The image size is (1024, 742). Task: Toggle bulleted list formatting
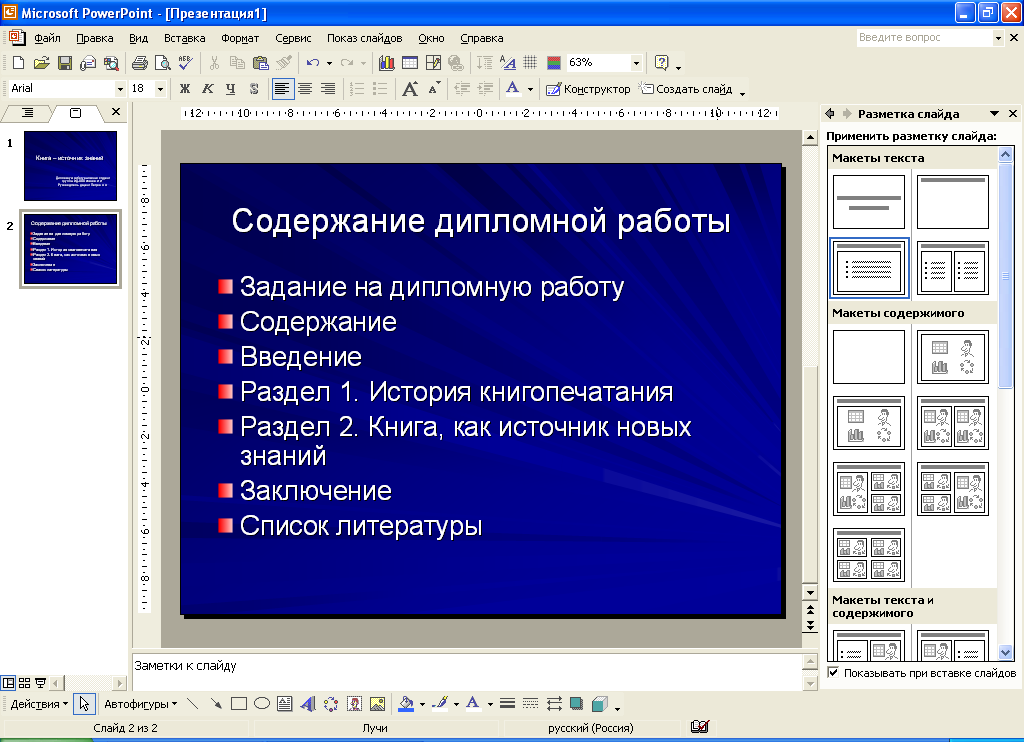[380, 89]
